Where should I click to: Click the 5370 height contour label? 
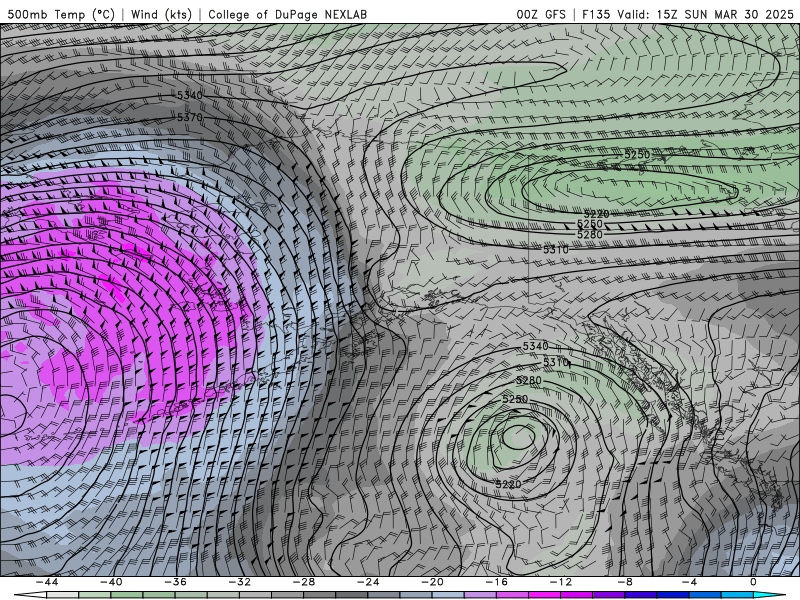pos(190,117)
